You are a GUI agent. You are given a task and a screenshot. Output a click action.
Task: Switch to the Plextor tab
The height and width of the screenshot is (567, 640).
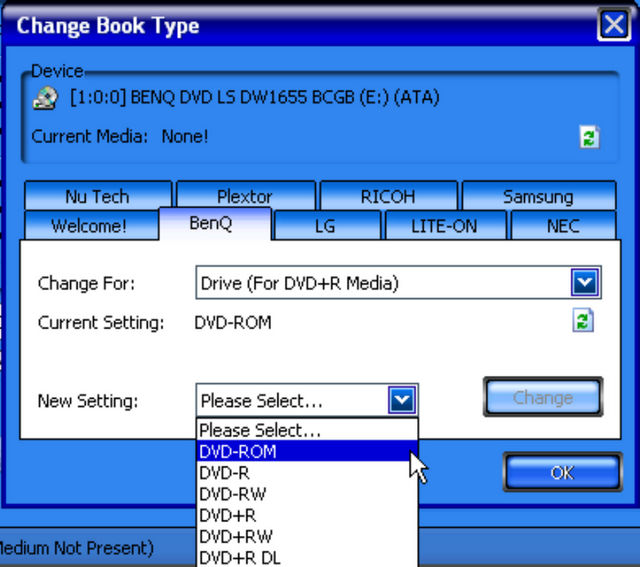coord(245,196)
